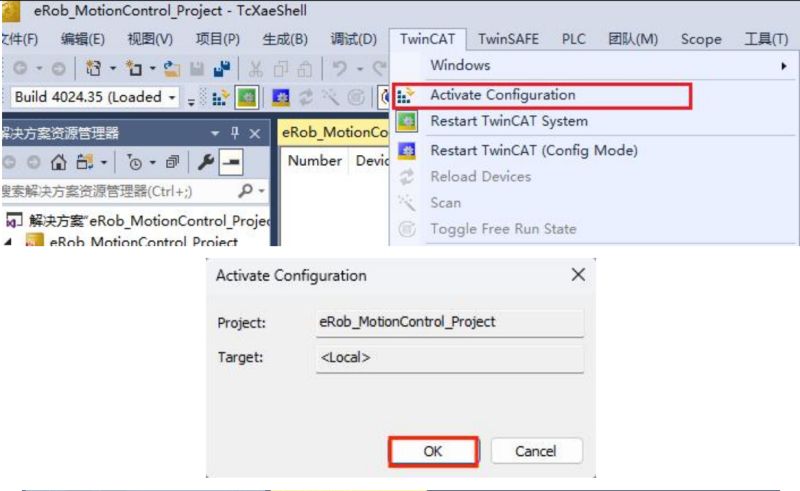Click the Activate Configuration toolbar icon
Viewport: 800px width, 491px height.
click(x=220, y=97)
